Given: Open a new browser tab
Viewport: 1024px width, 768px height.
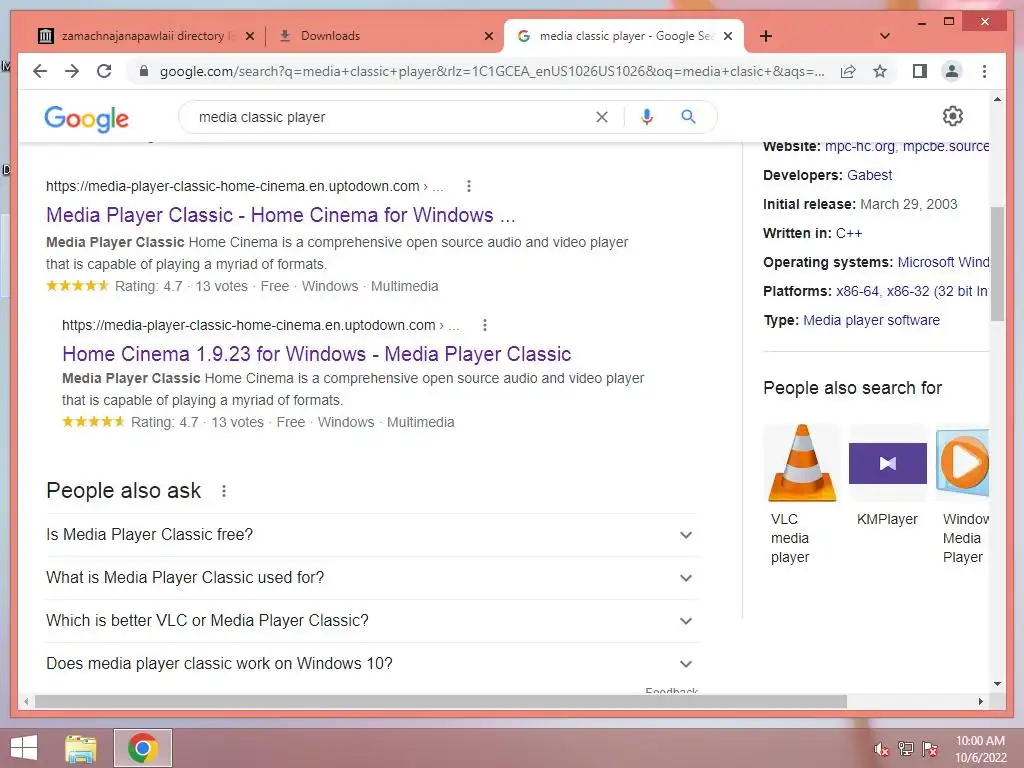Looking at the screenshot, I should point(766,36).
